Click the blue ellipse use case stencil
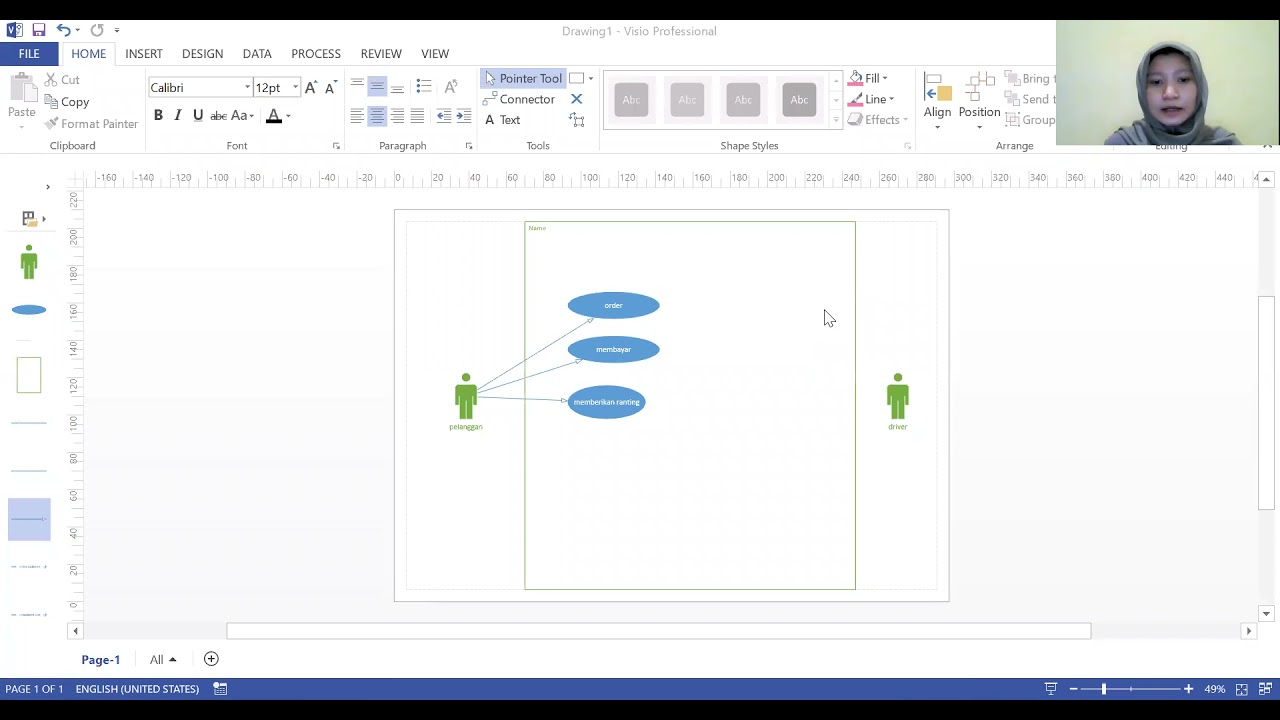This screenshot has height=720, width=1280. 29,310
